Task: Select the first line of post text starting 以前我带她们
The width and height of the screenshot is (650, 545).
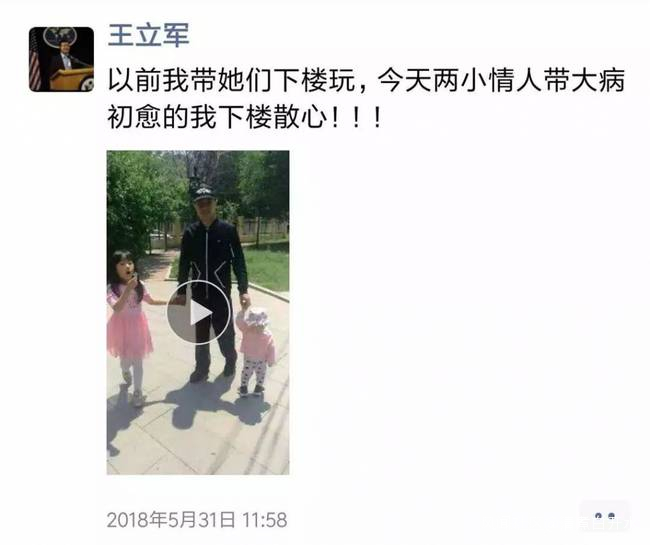Action: [x=366, y=80]
